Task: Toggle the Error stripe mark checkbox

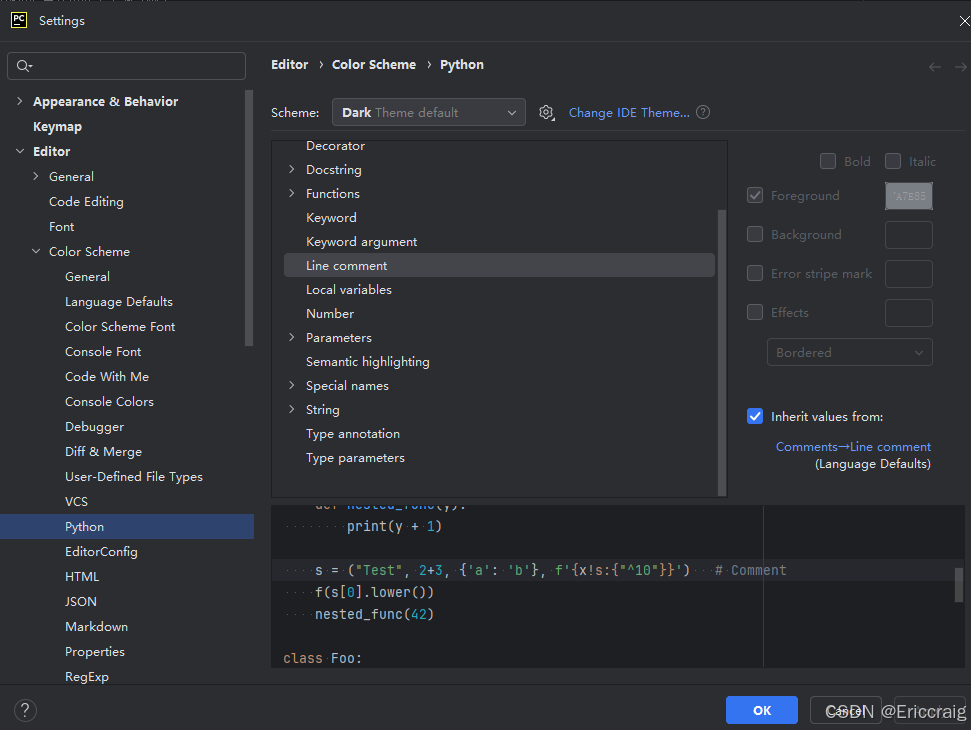Action: [755, 273]
